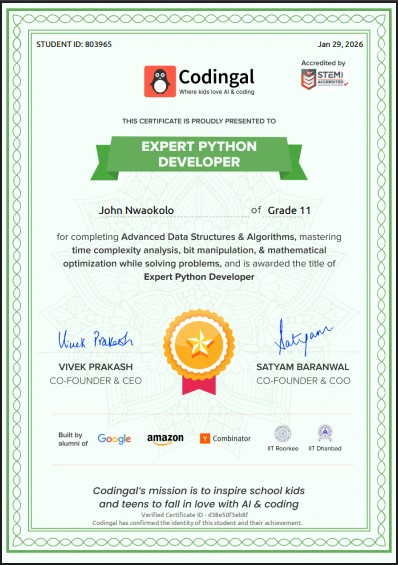This screenshot has height=565, width=398.
Task: Click the tagline 'Where kids love AI & coding'
Action: point(216,92)
